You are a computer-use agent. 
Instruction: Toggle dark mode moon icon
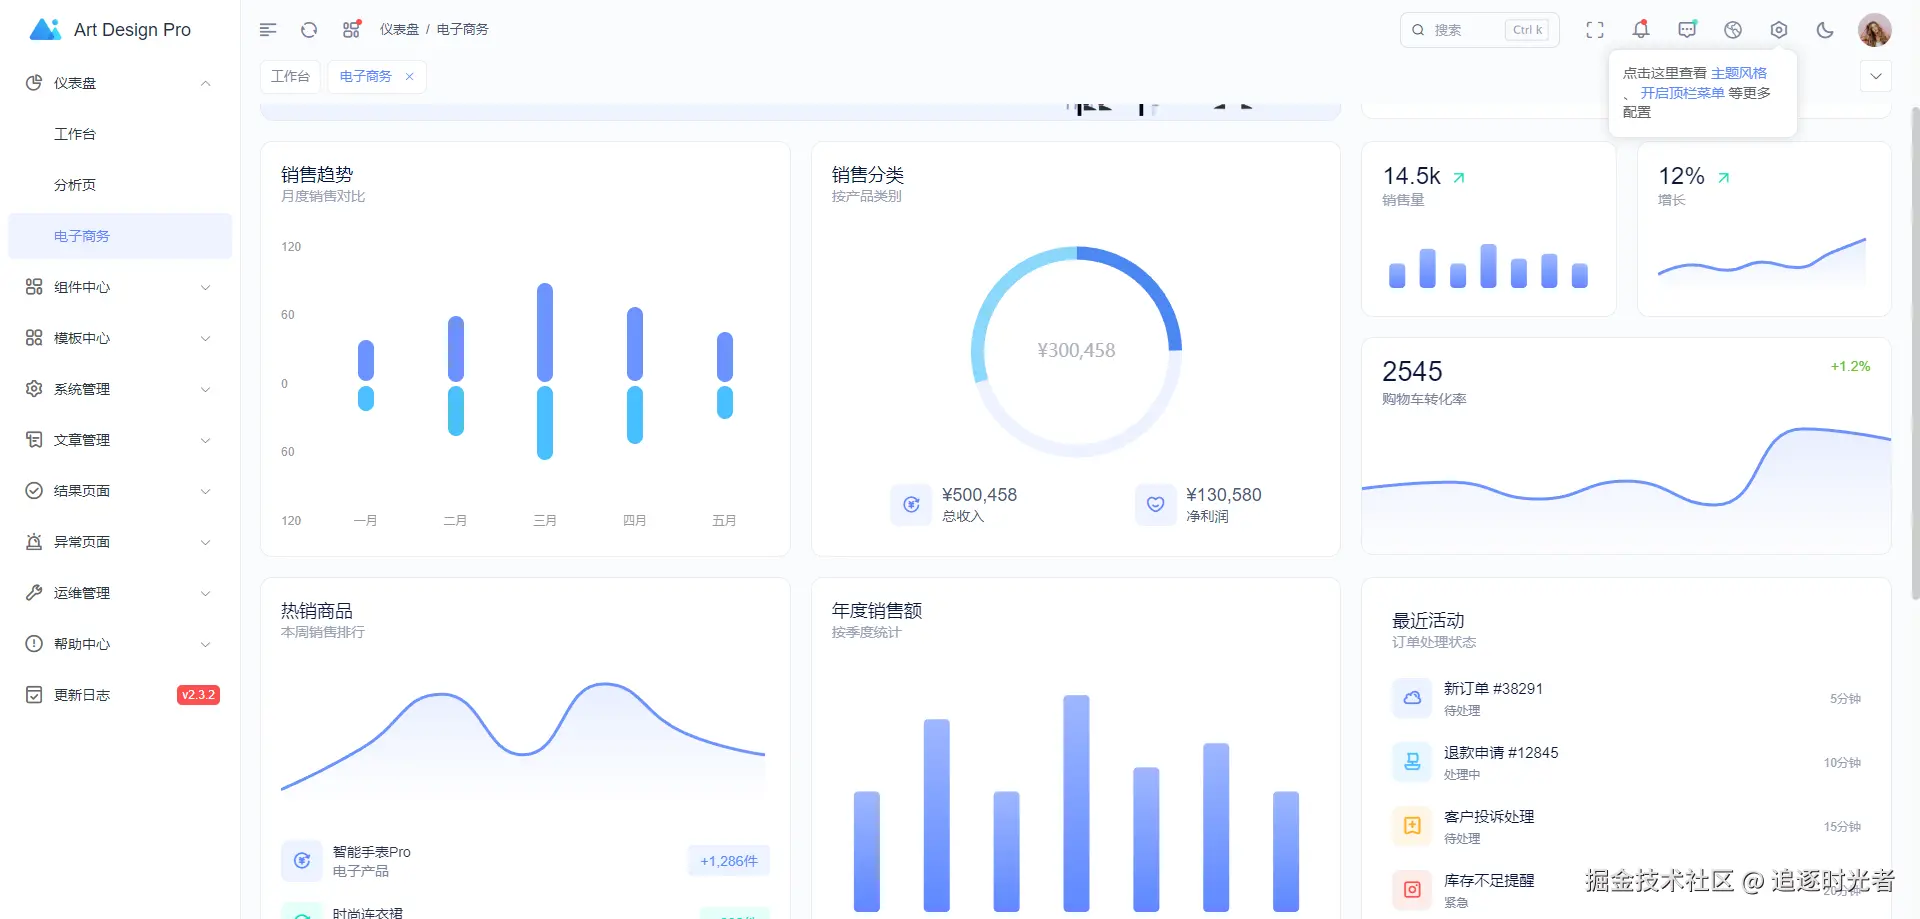pos(1825,30)
